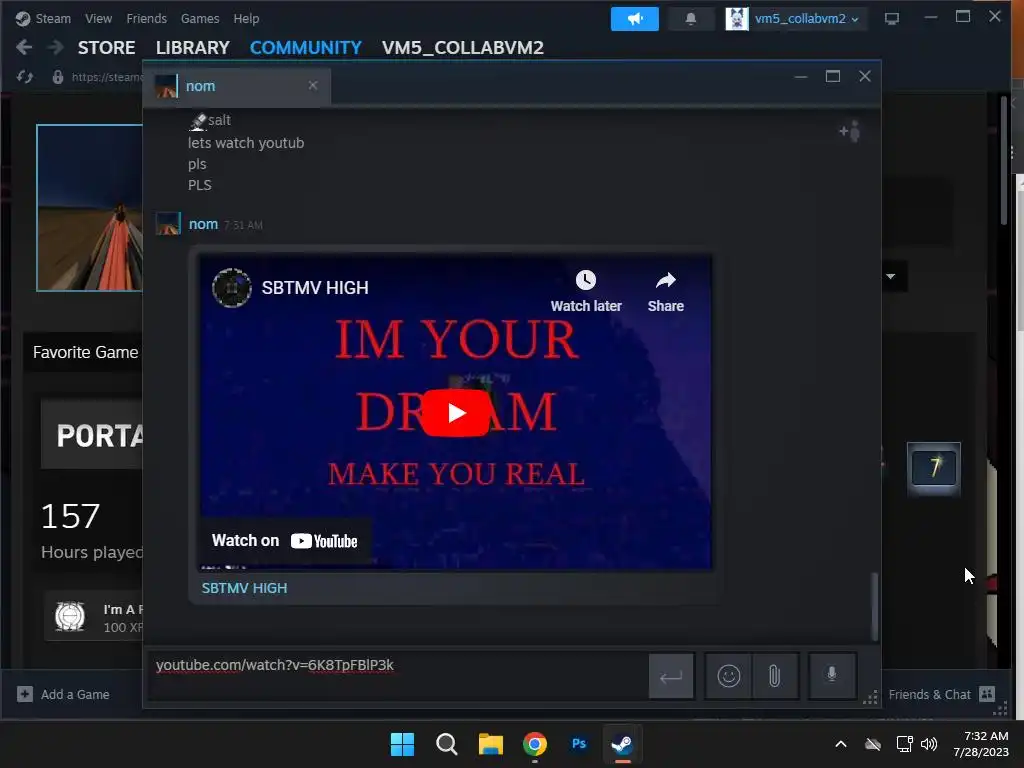Reload the page with refresh icon
This screenshot has height=768, width=1024.
click(x=25, y=77)
